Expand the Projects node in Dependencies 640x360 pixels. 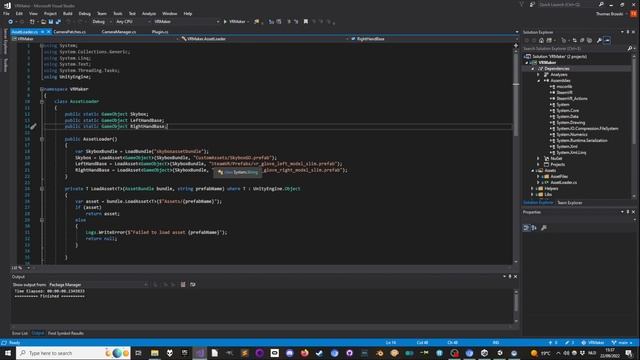(538, 164)
